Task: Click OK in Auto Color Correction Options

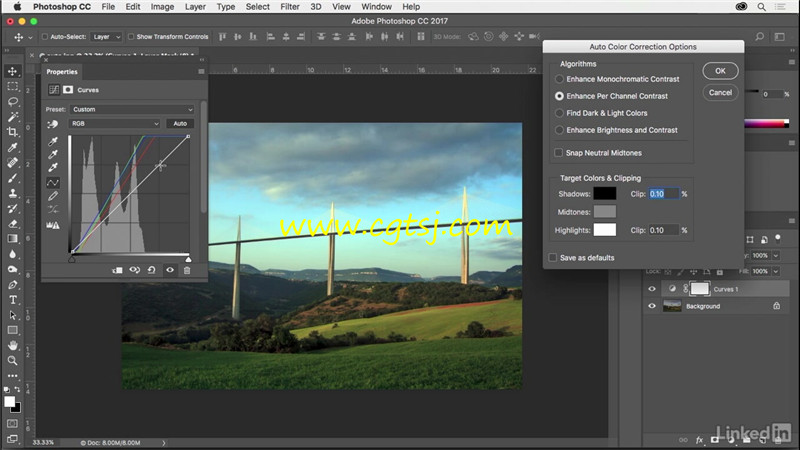Action: 720,71
